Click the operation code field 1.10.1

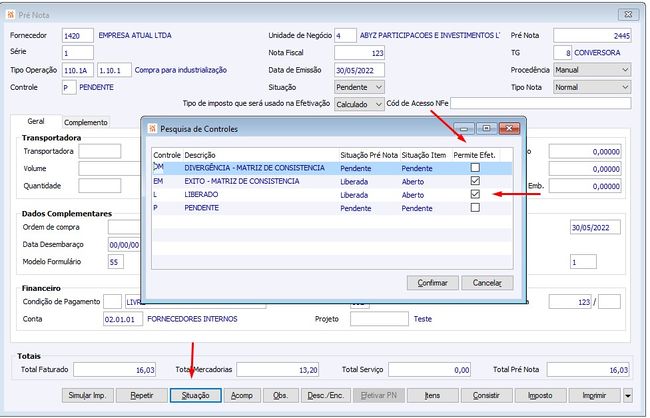114,70
